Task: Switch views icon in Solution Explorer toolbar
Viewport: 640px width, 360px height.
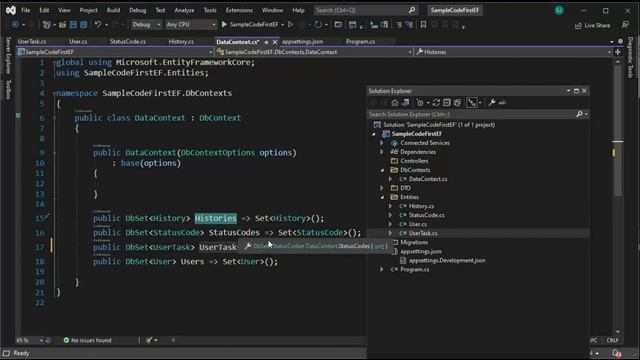Action: (x=405, y=102)
